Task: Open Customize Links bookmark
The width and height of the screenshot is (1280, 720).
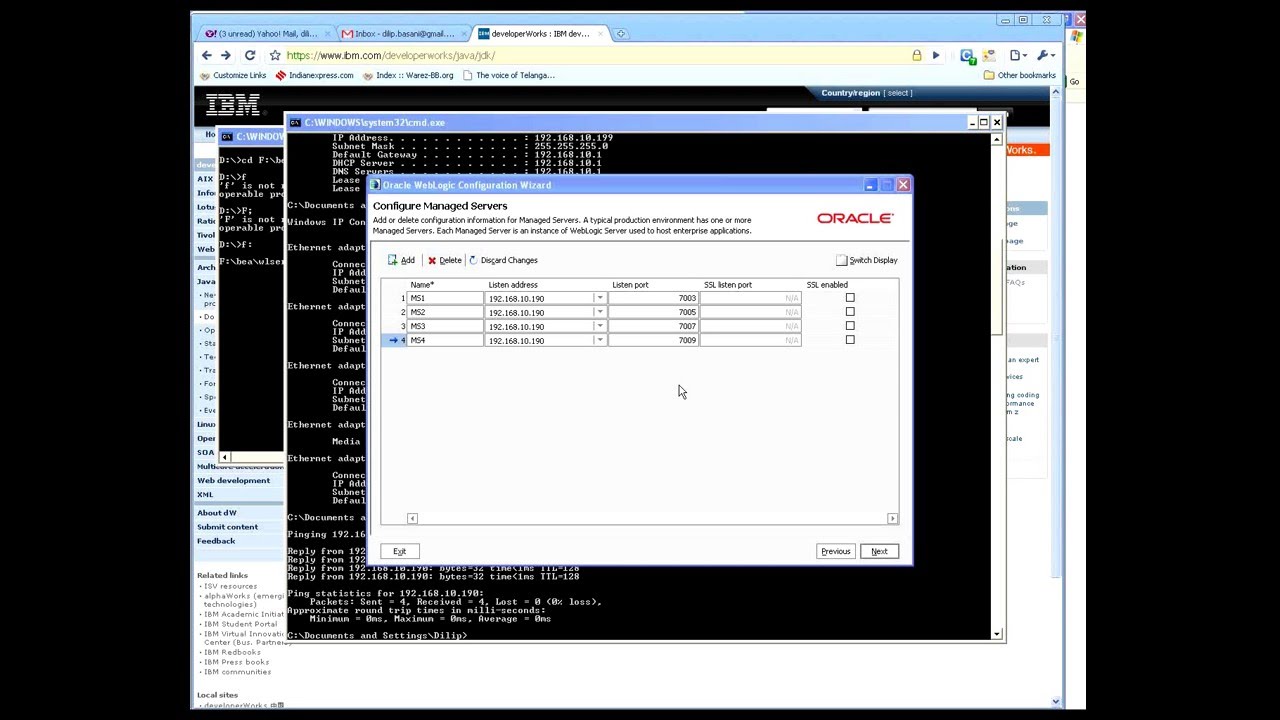Action: [233, 75]
